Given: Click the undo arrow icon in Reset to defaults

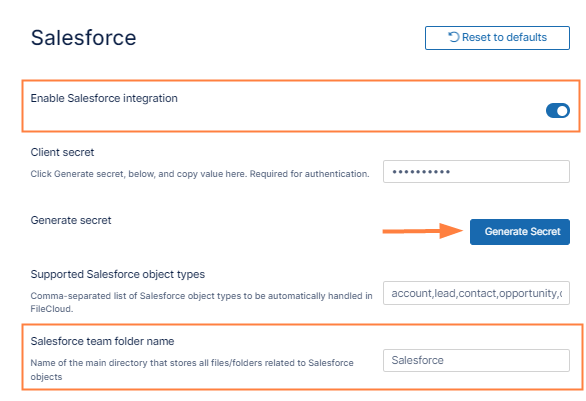Looking at the screenshot, I should [x=453, y=37].
